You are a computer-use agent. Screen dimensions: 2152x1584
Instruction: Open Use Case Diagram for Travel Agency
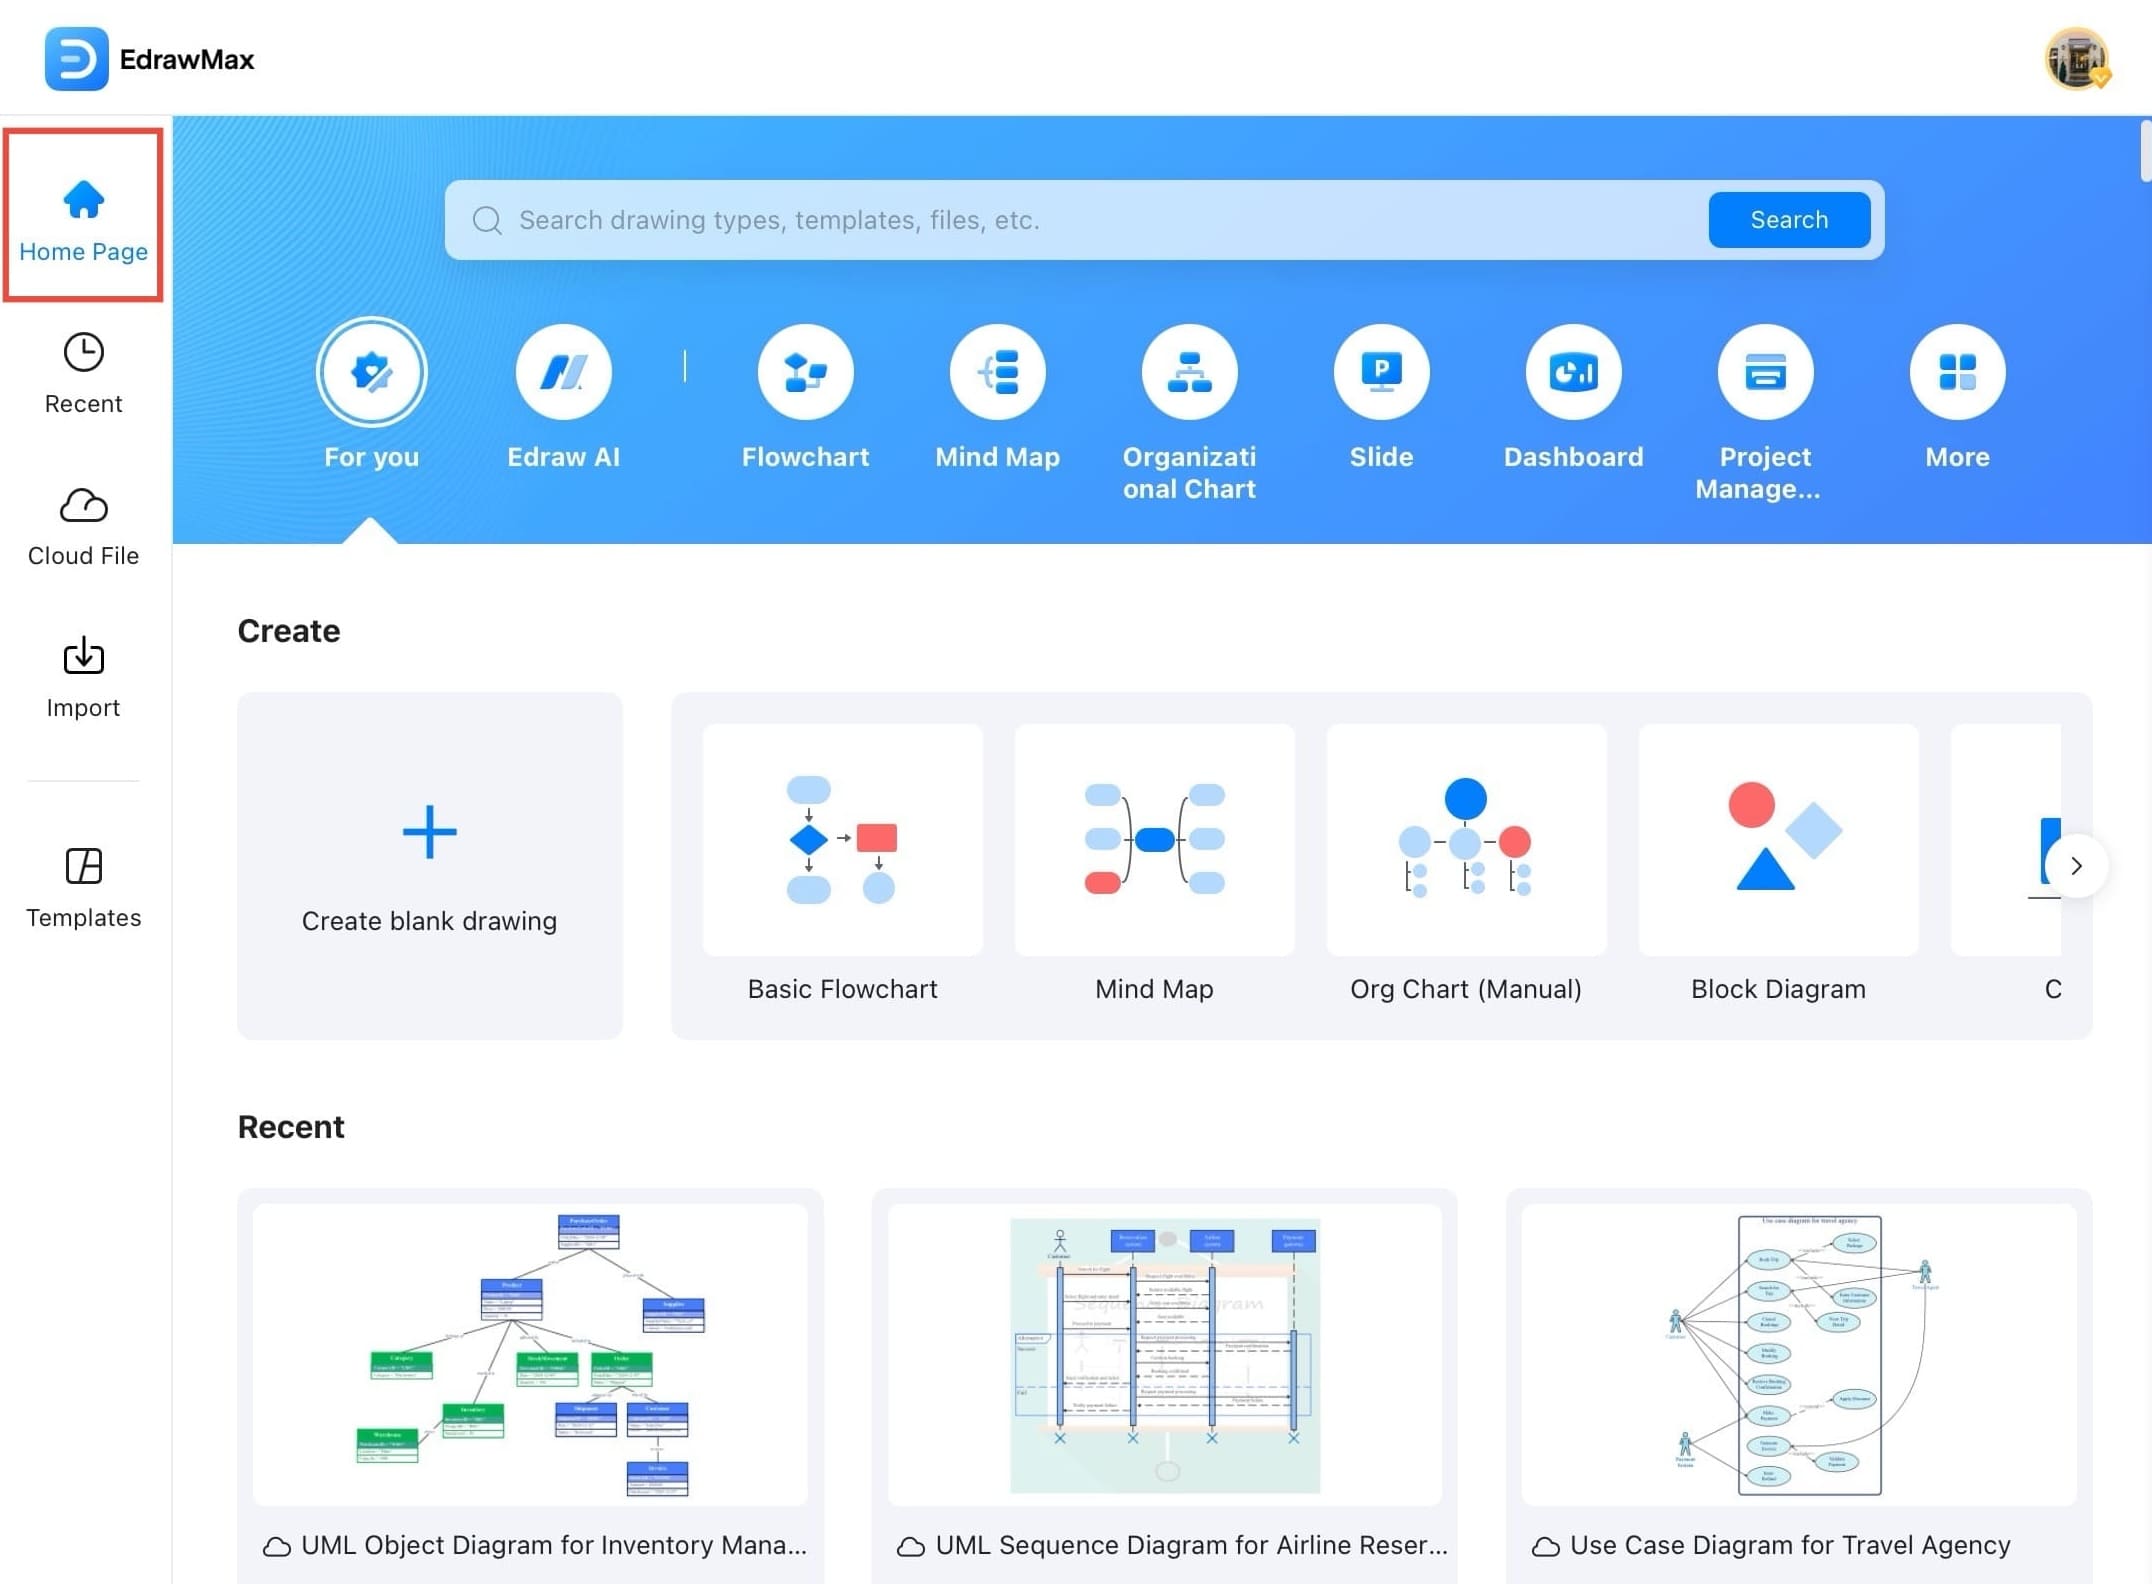pos(1798,1355)
